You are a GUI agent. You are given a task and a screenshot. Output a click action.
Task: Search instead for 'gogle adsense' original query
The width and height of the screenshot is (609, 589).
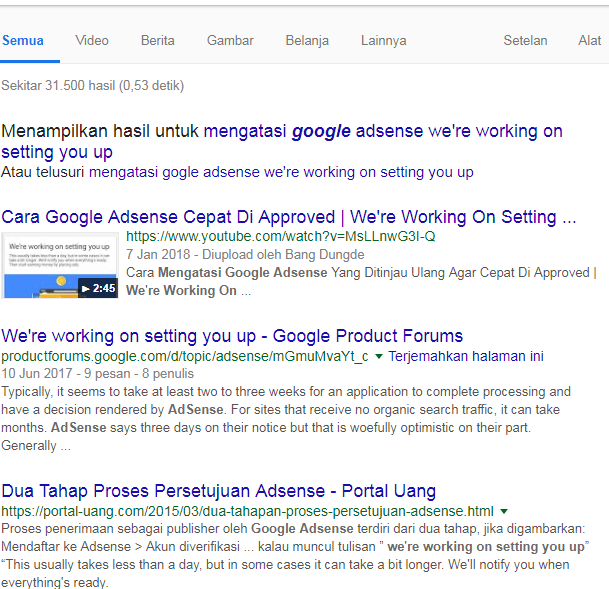[x=281, y=172]
